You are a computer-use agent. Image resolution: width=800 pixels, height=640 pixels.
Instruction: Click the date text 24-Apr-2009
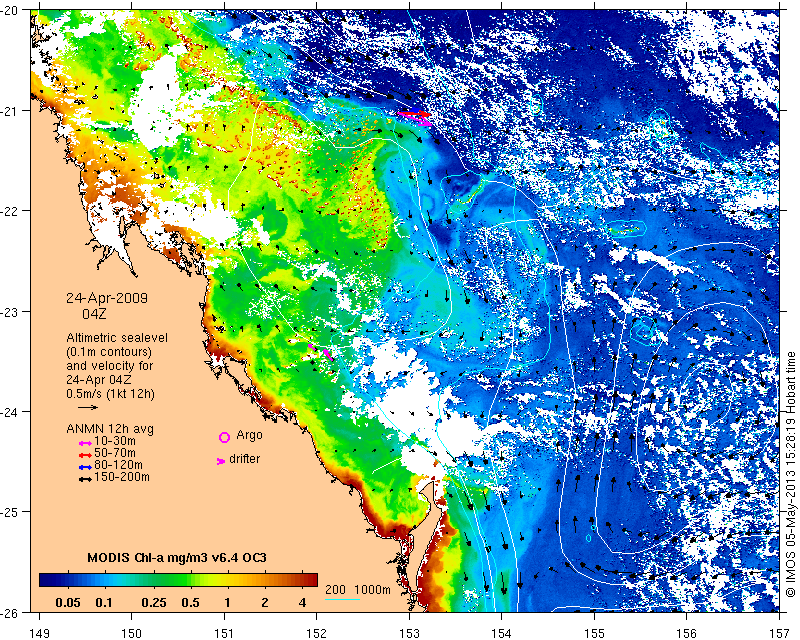[x=107, y=298]
